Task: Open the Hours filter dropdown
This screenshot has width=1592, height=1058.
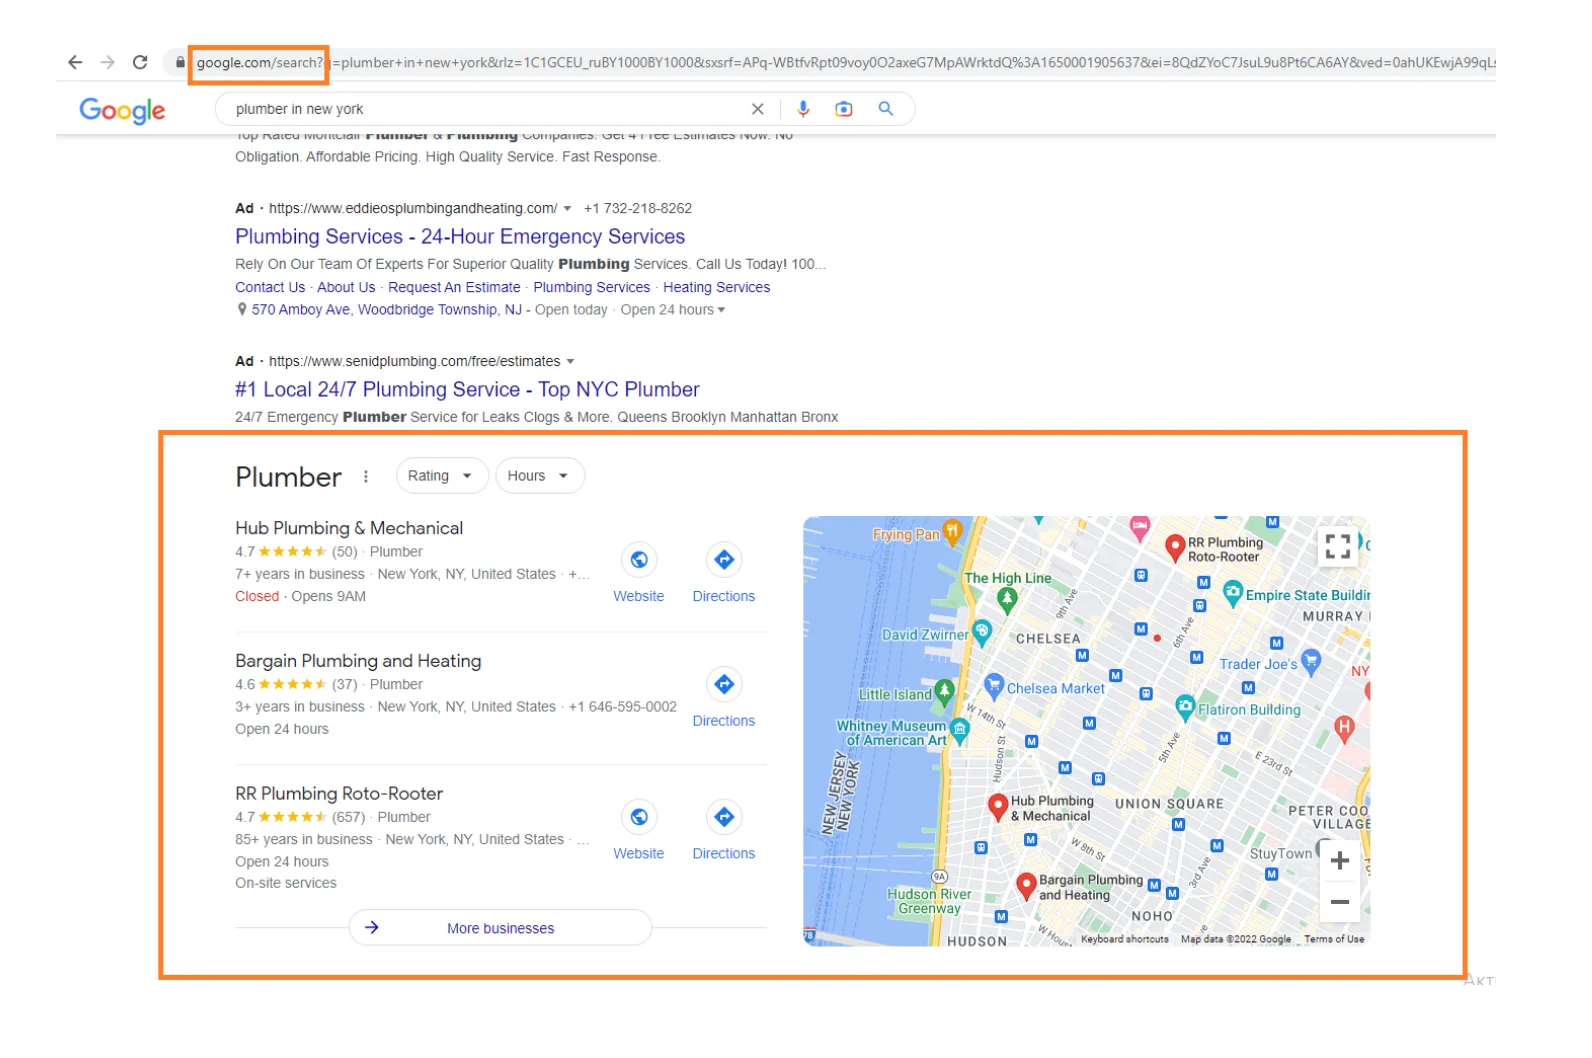Action: pos(540,476)
